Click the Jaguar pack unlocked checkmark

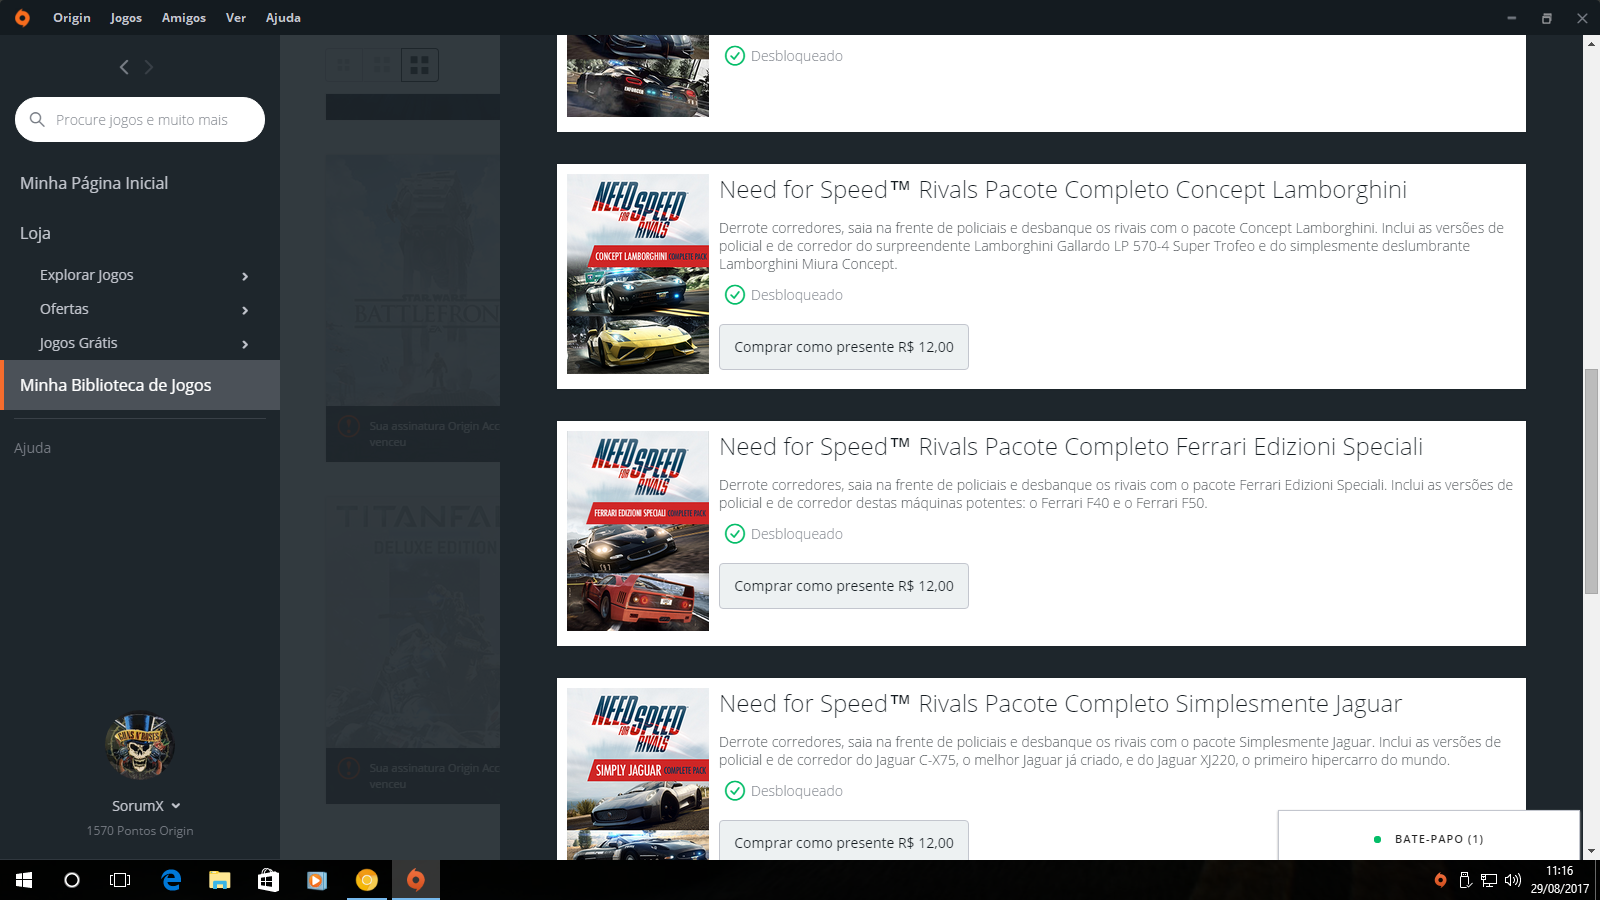(x=735, y=791)
